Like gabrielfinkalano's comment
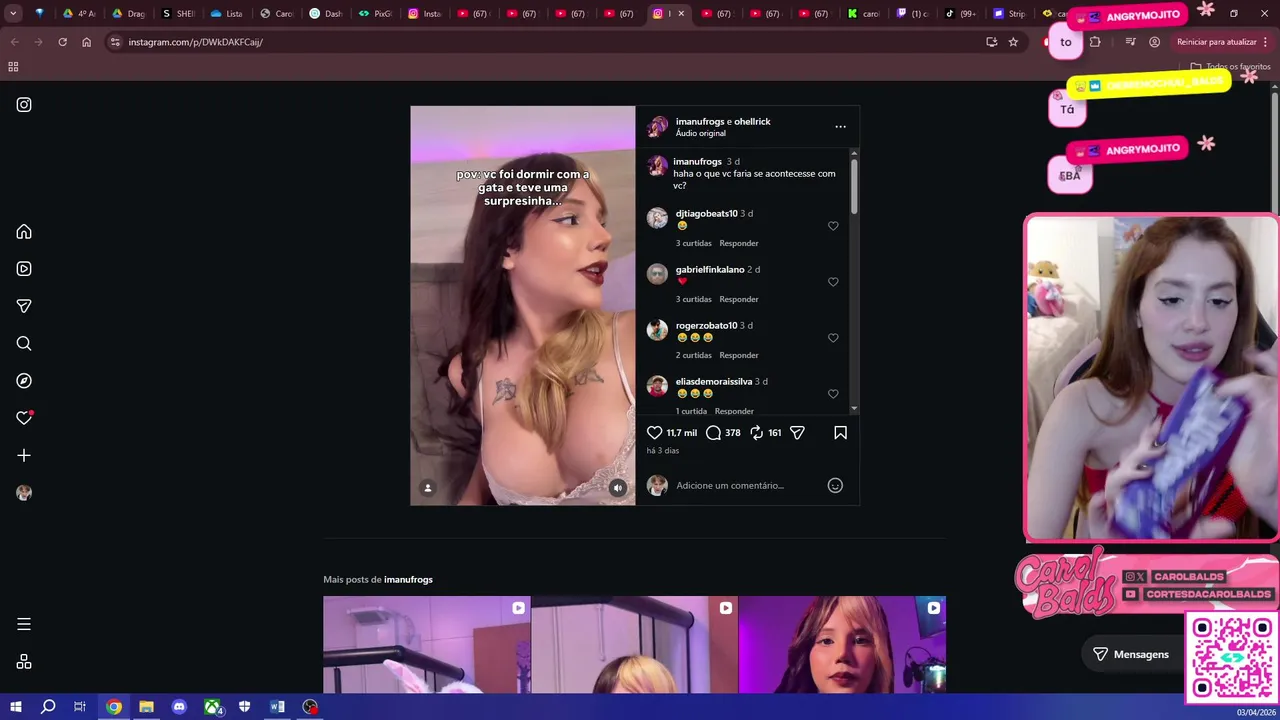 click(833, 282)
